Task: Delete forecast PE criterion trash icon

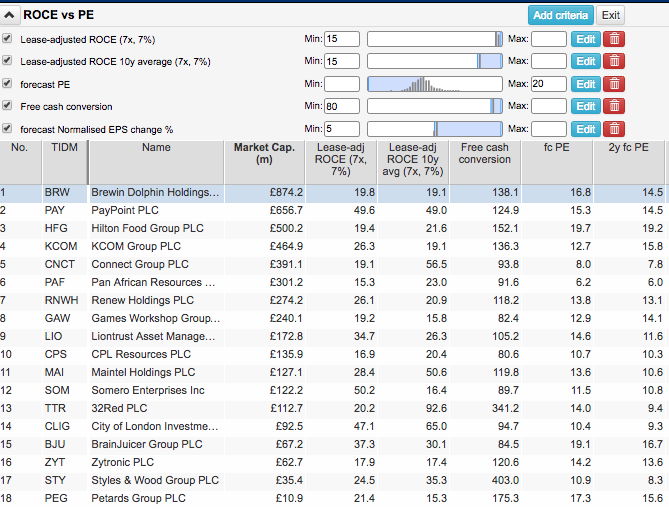Action: point(614,84)
